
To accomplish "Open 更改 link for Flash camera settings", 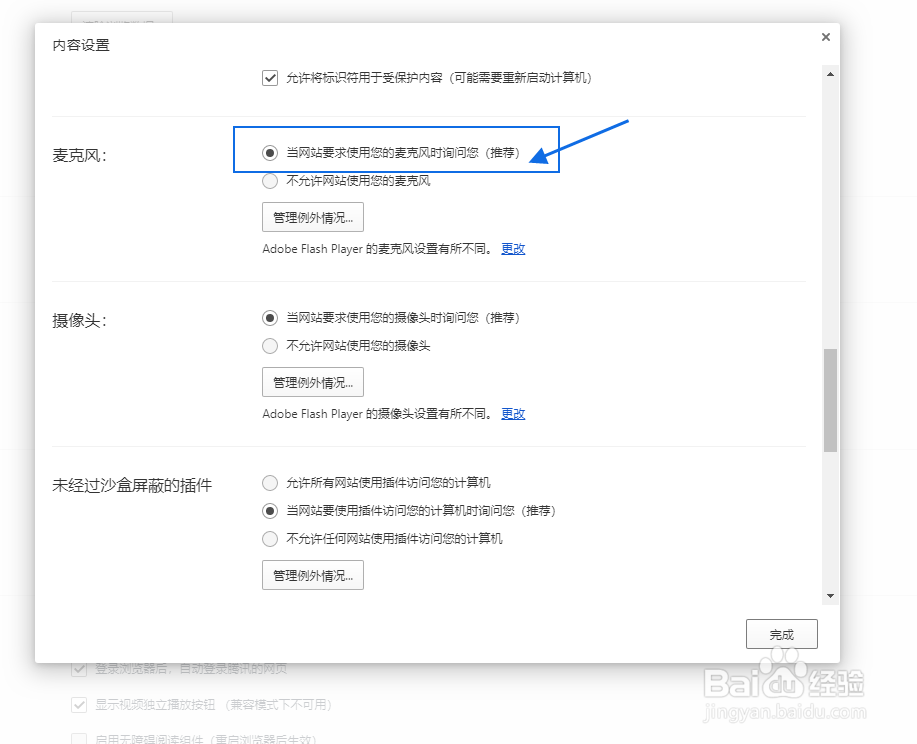I will [x=513, y=414].
